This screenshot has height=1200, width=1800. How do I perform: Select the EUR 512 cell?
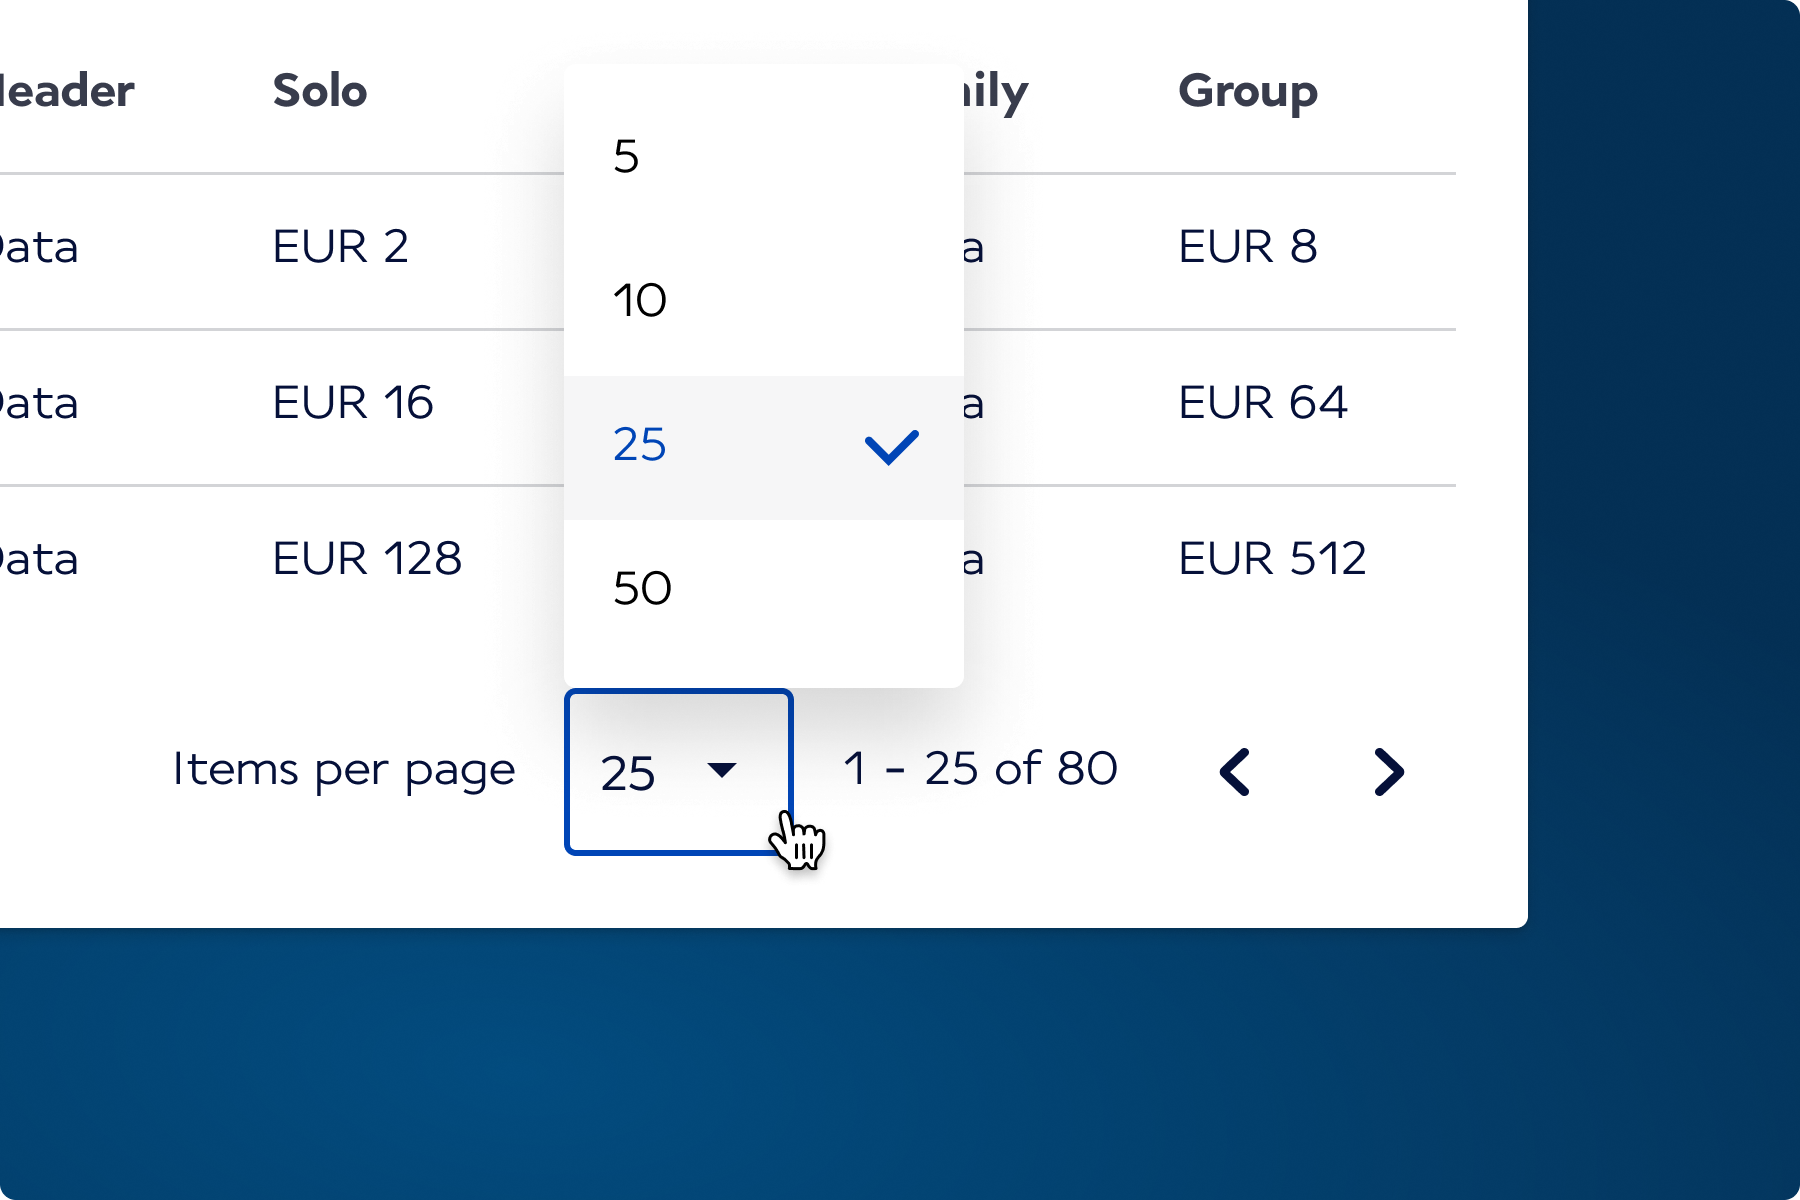point(1272,559)
